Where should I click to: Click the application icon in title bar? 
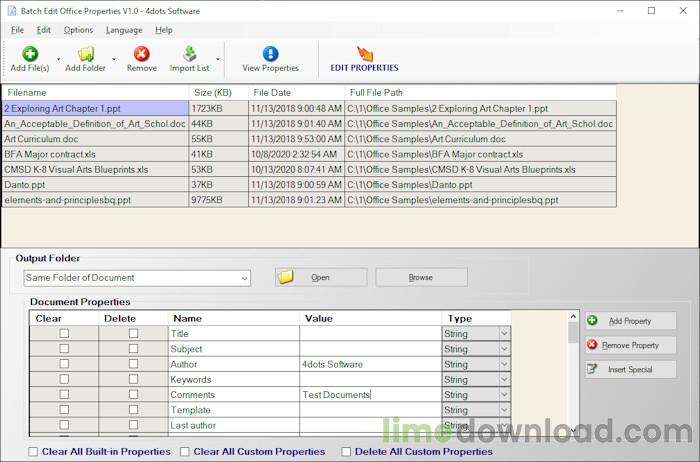point(12,11)
